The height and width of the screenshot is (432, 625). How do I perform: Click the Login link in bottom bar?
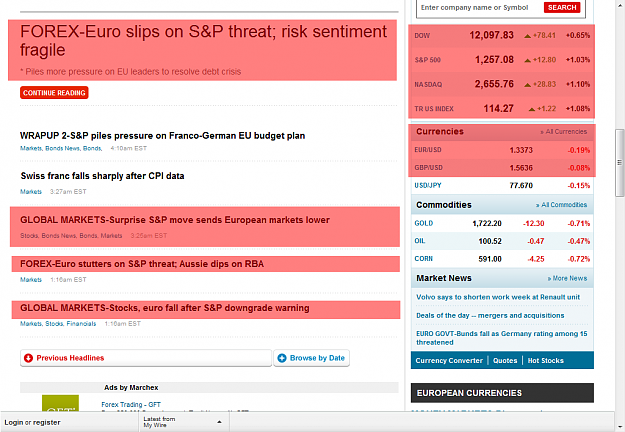pos(14,422)
